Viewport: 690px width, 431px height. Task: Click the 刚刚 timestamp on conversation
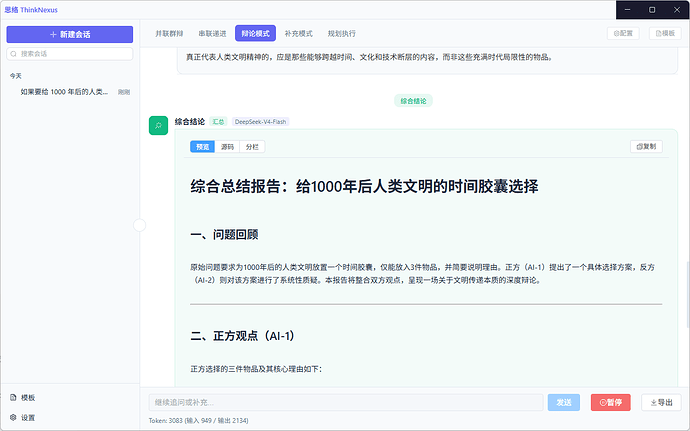pos(124,92)
